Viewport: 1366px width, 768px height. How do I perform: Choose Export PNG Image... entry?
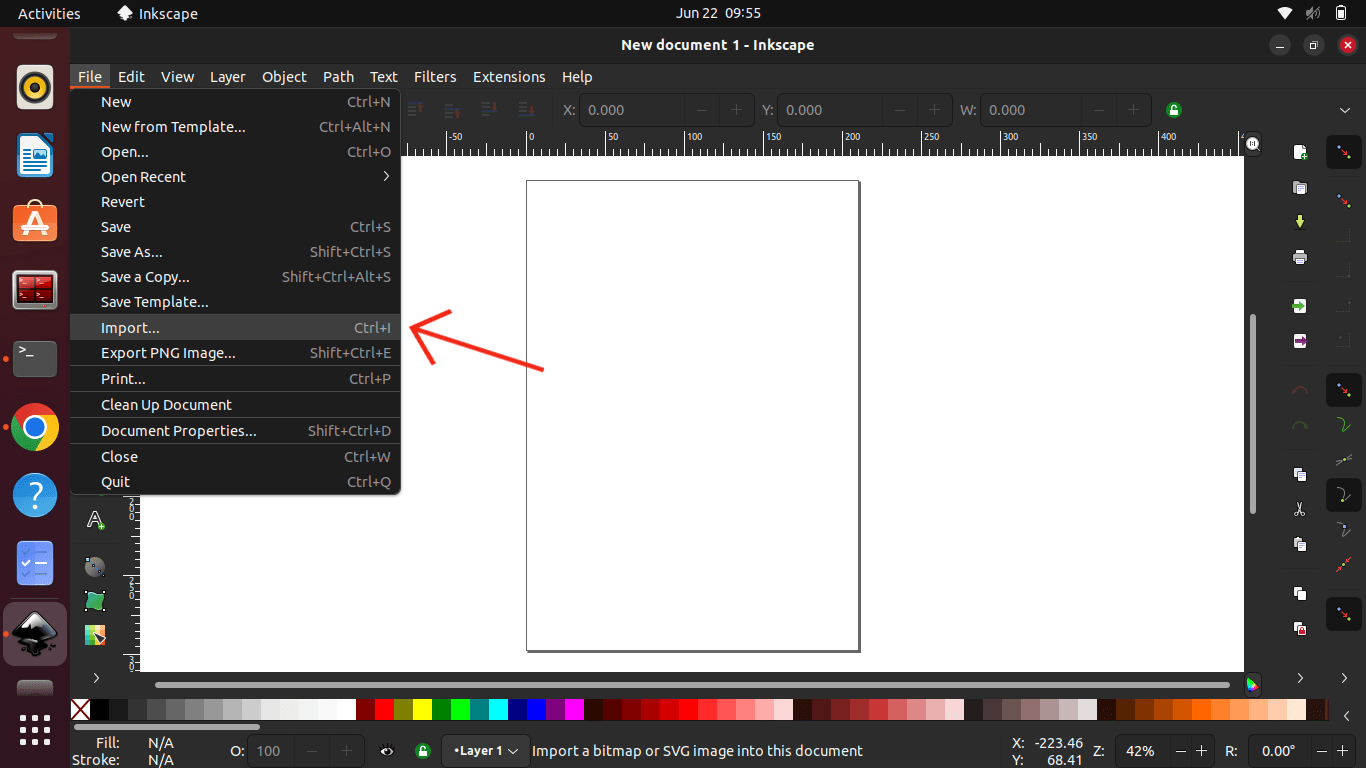(x=168, y=353)
